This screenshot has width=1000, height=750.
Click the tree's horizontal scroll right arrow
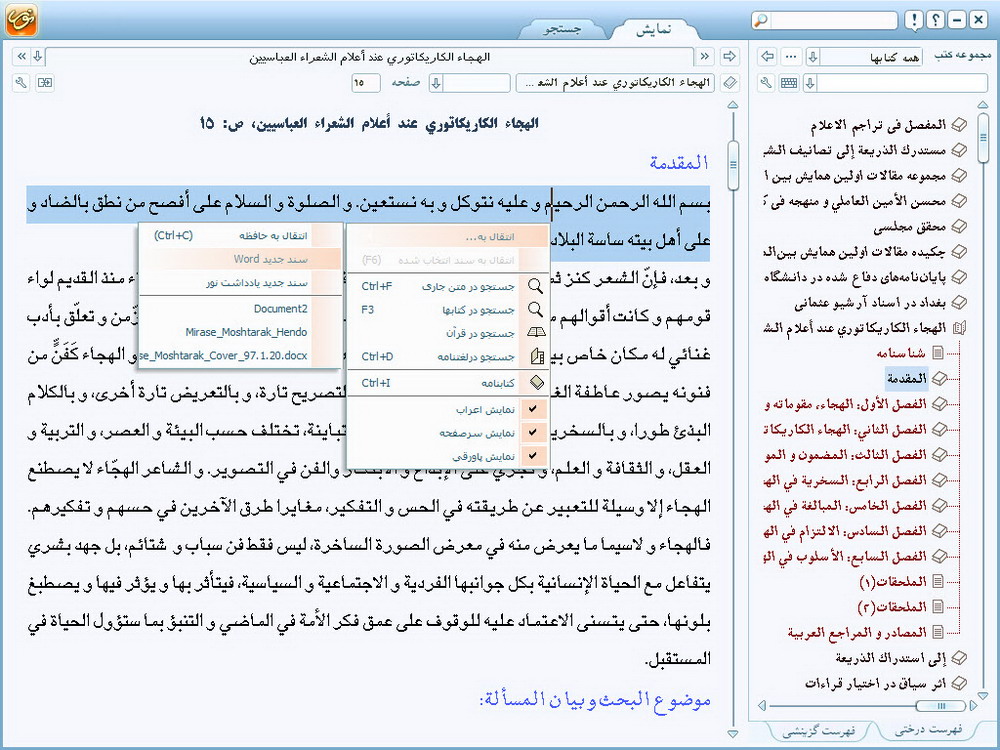(973, 705)
